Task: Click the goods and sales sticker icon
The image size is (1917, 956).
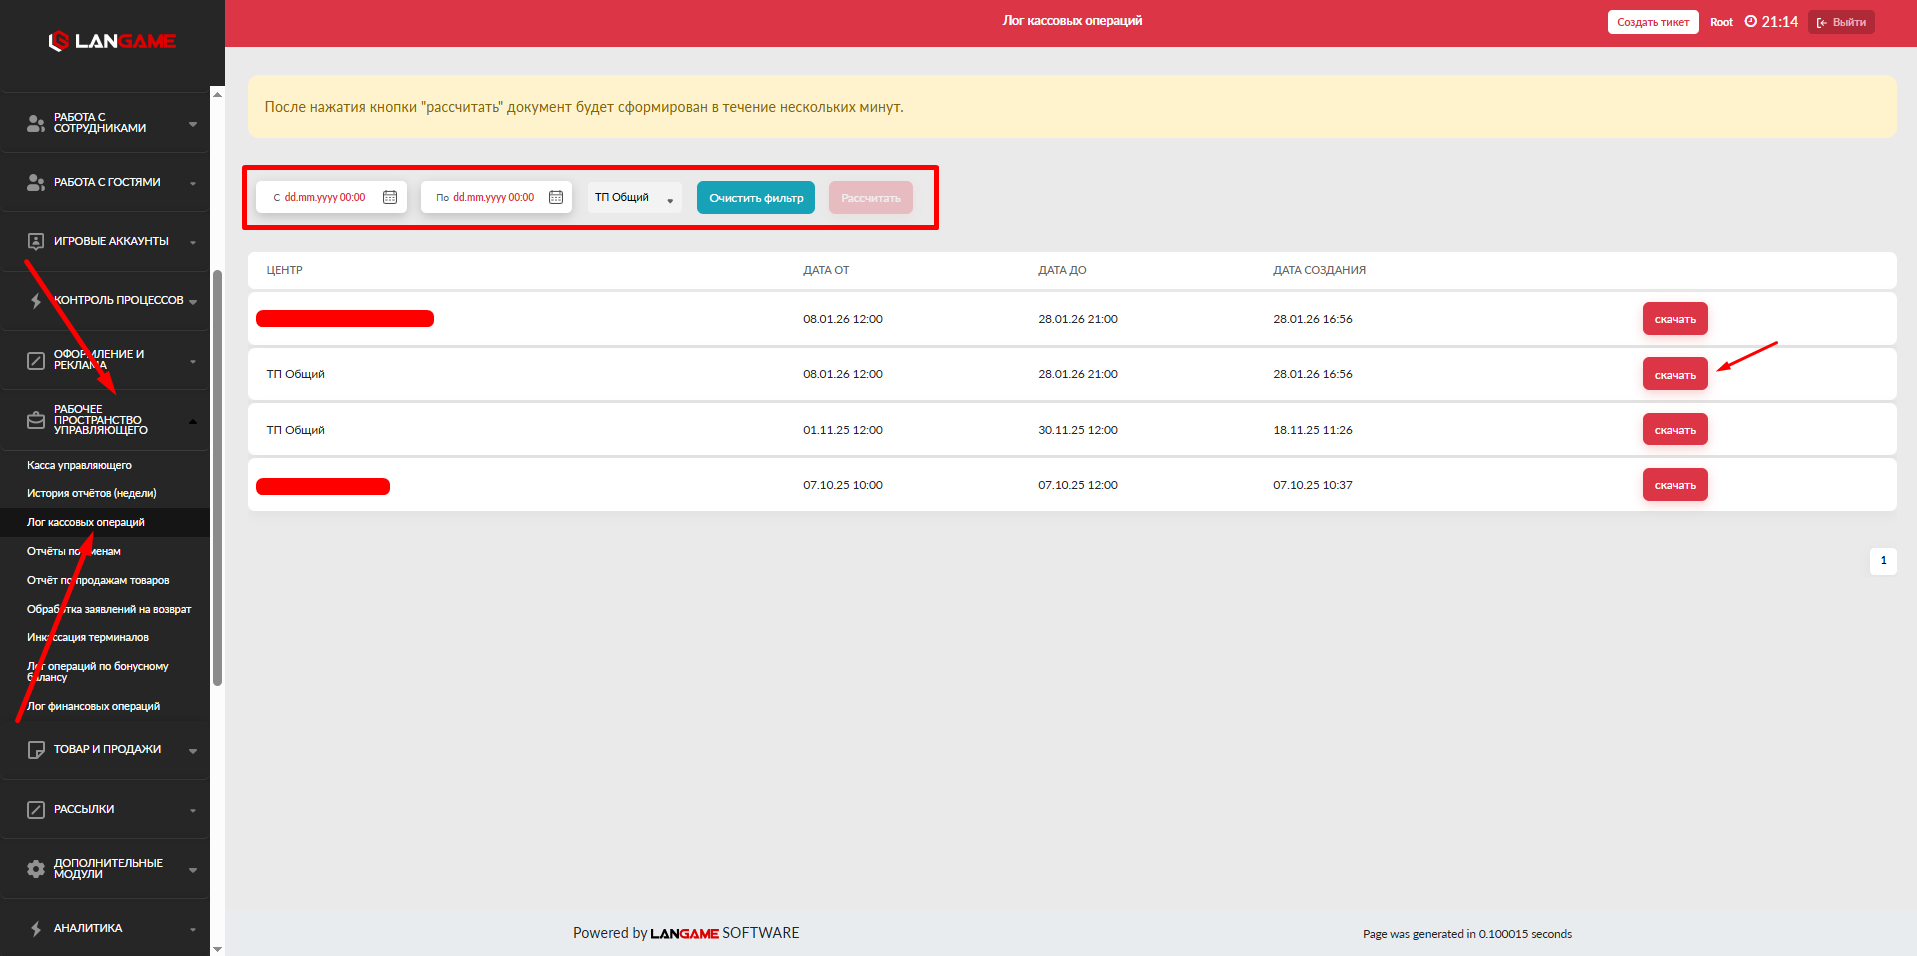Action: click(36, 750)
